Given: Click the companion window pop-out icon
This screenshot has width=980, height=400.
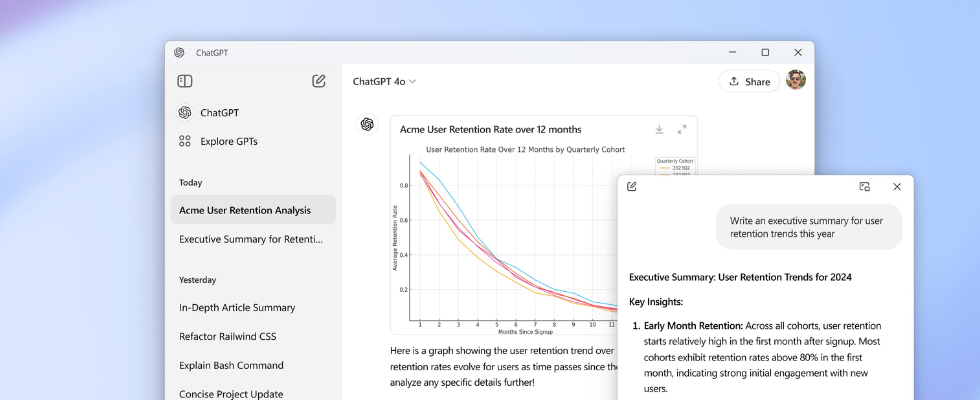Looking at the screenshot, I should tap(865, 187).
